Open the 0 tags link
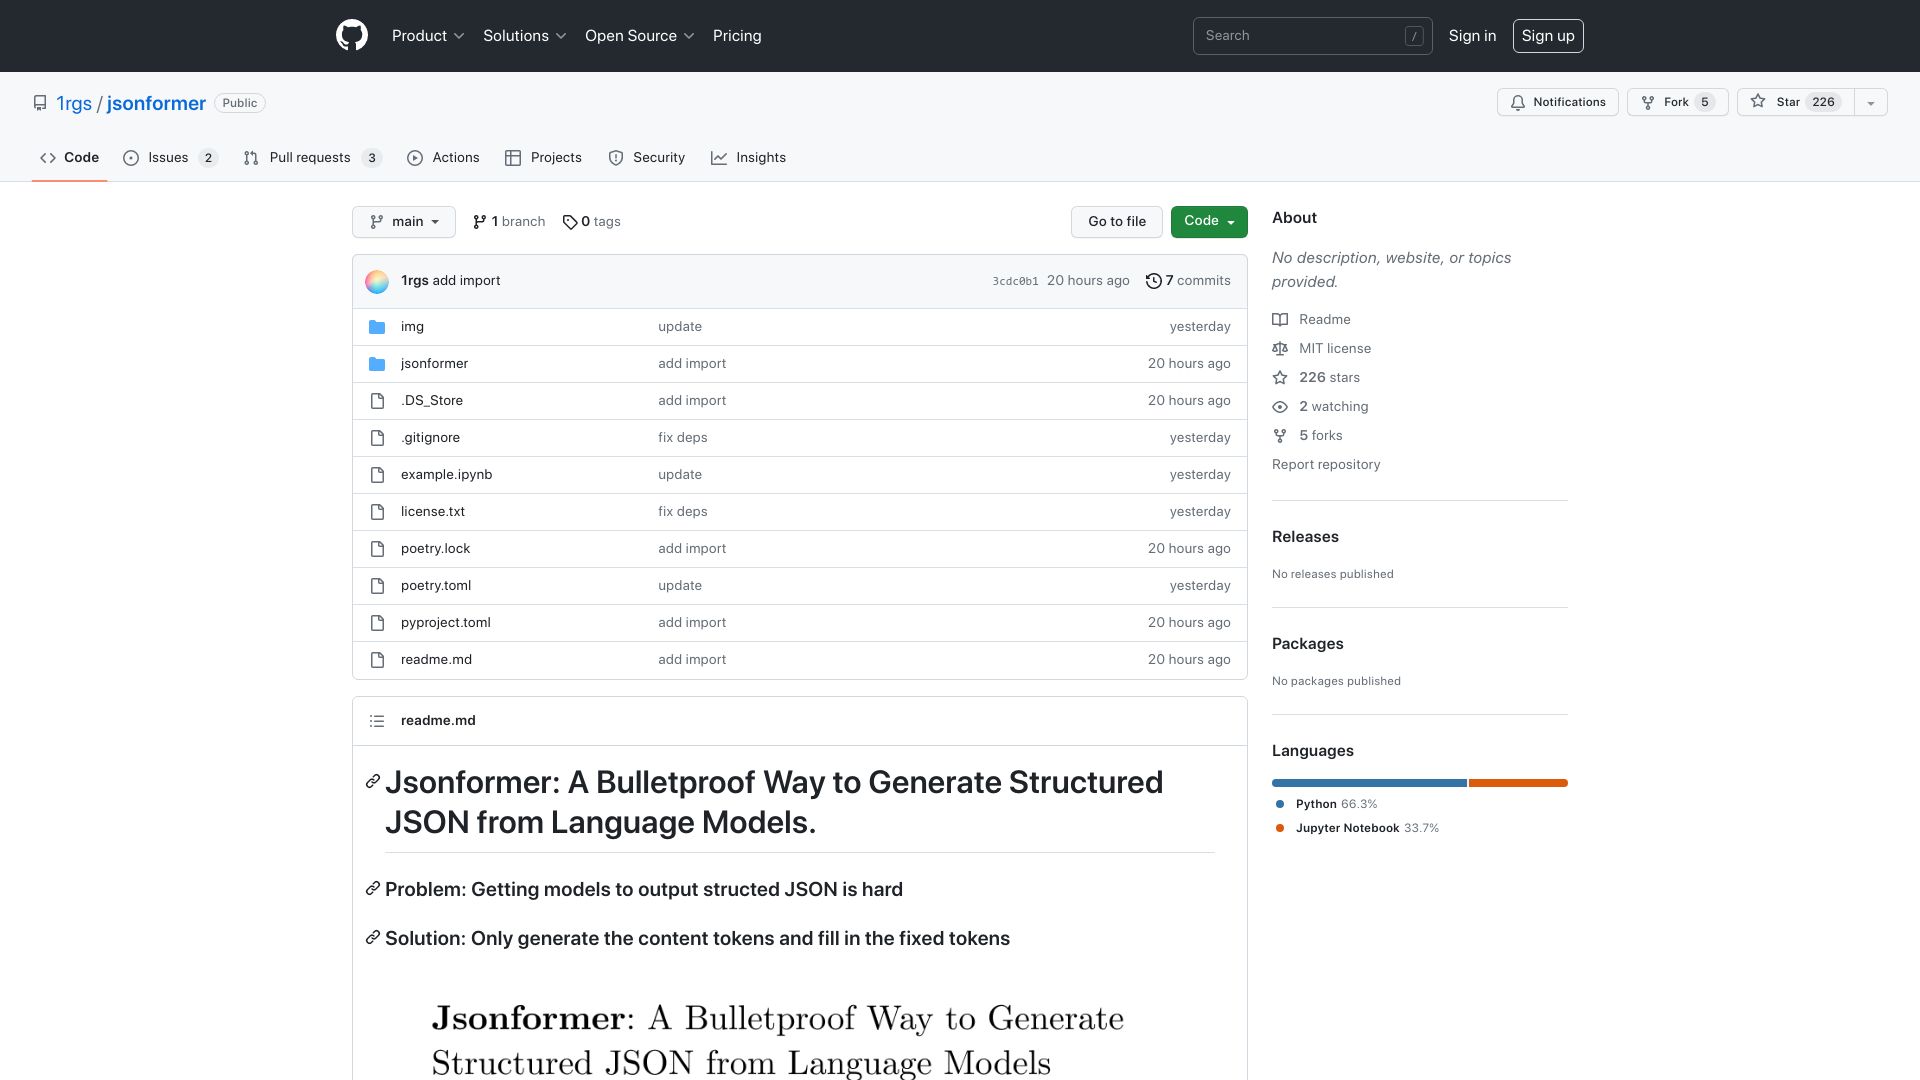Image resolution: width=1920 pixels, height=1080 pixels. [x=592, y=222]
